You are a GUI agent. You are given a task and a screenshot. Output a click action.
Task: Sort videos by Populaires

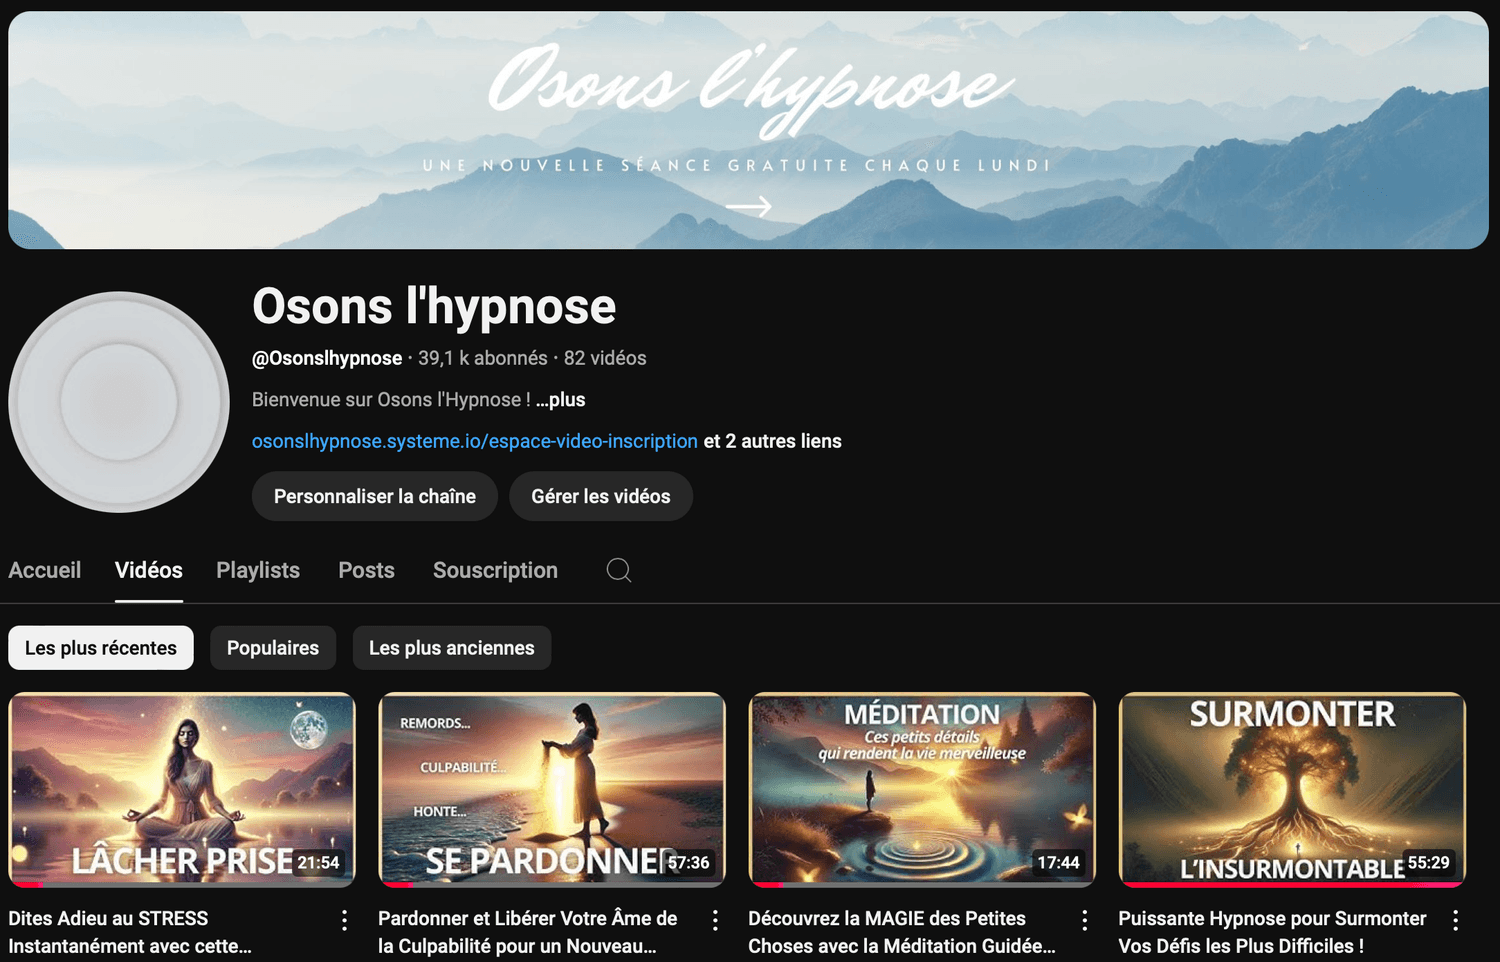tap(273, 648)
